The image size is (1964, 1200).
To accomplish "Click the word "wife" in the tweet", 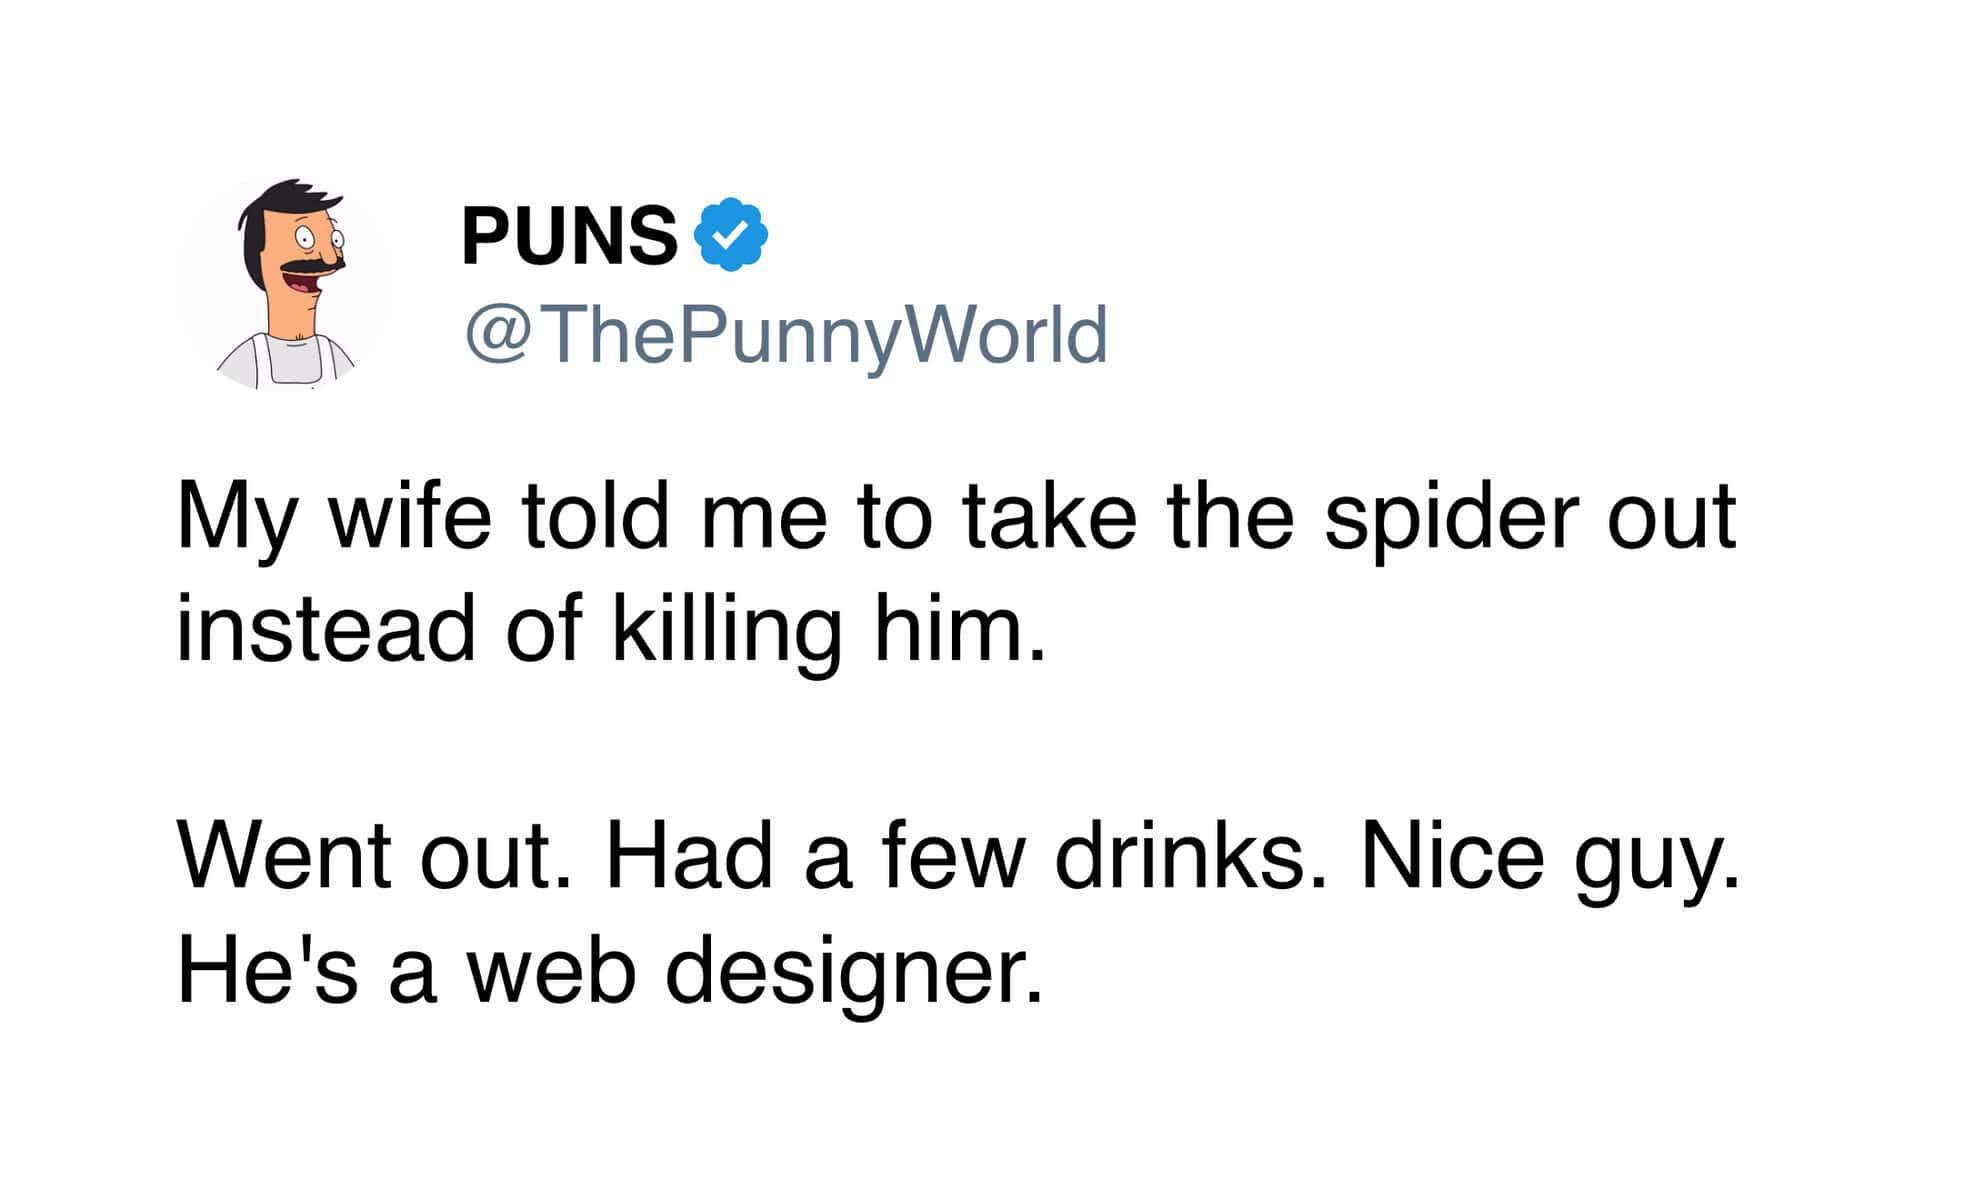I will pos(411,517).
